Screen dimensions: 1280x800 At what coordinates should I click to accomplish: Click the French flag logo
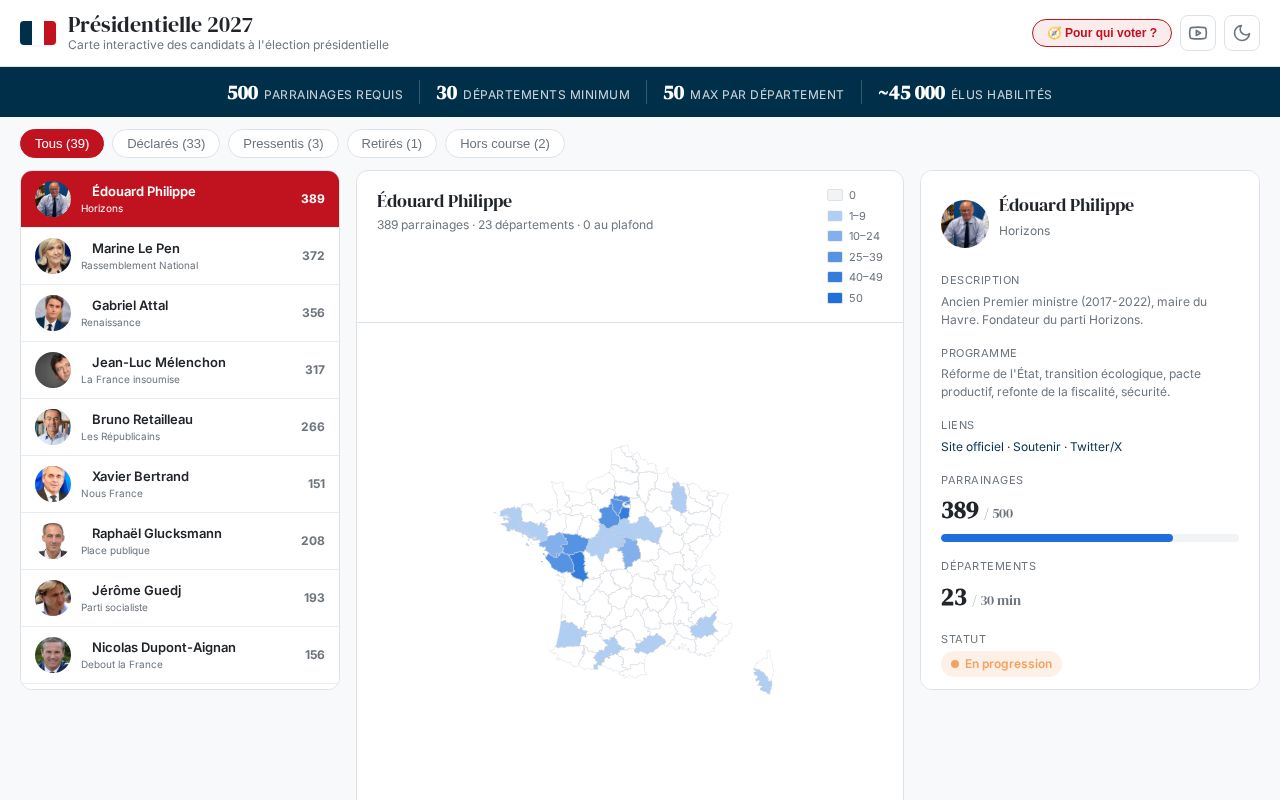38,33
